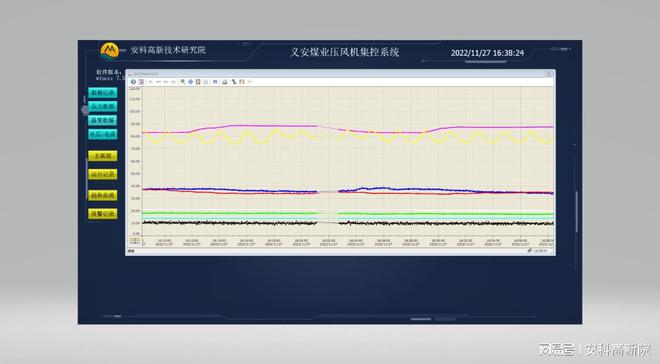Click the ruler icon in trend toolbar
This screenshot has height=364, width=660.
[x=215, y=82]
